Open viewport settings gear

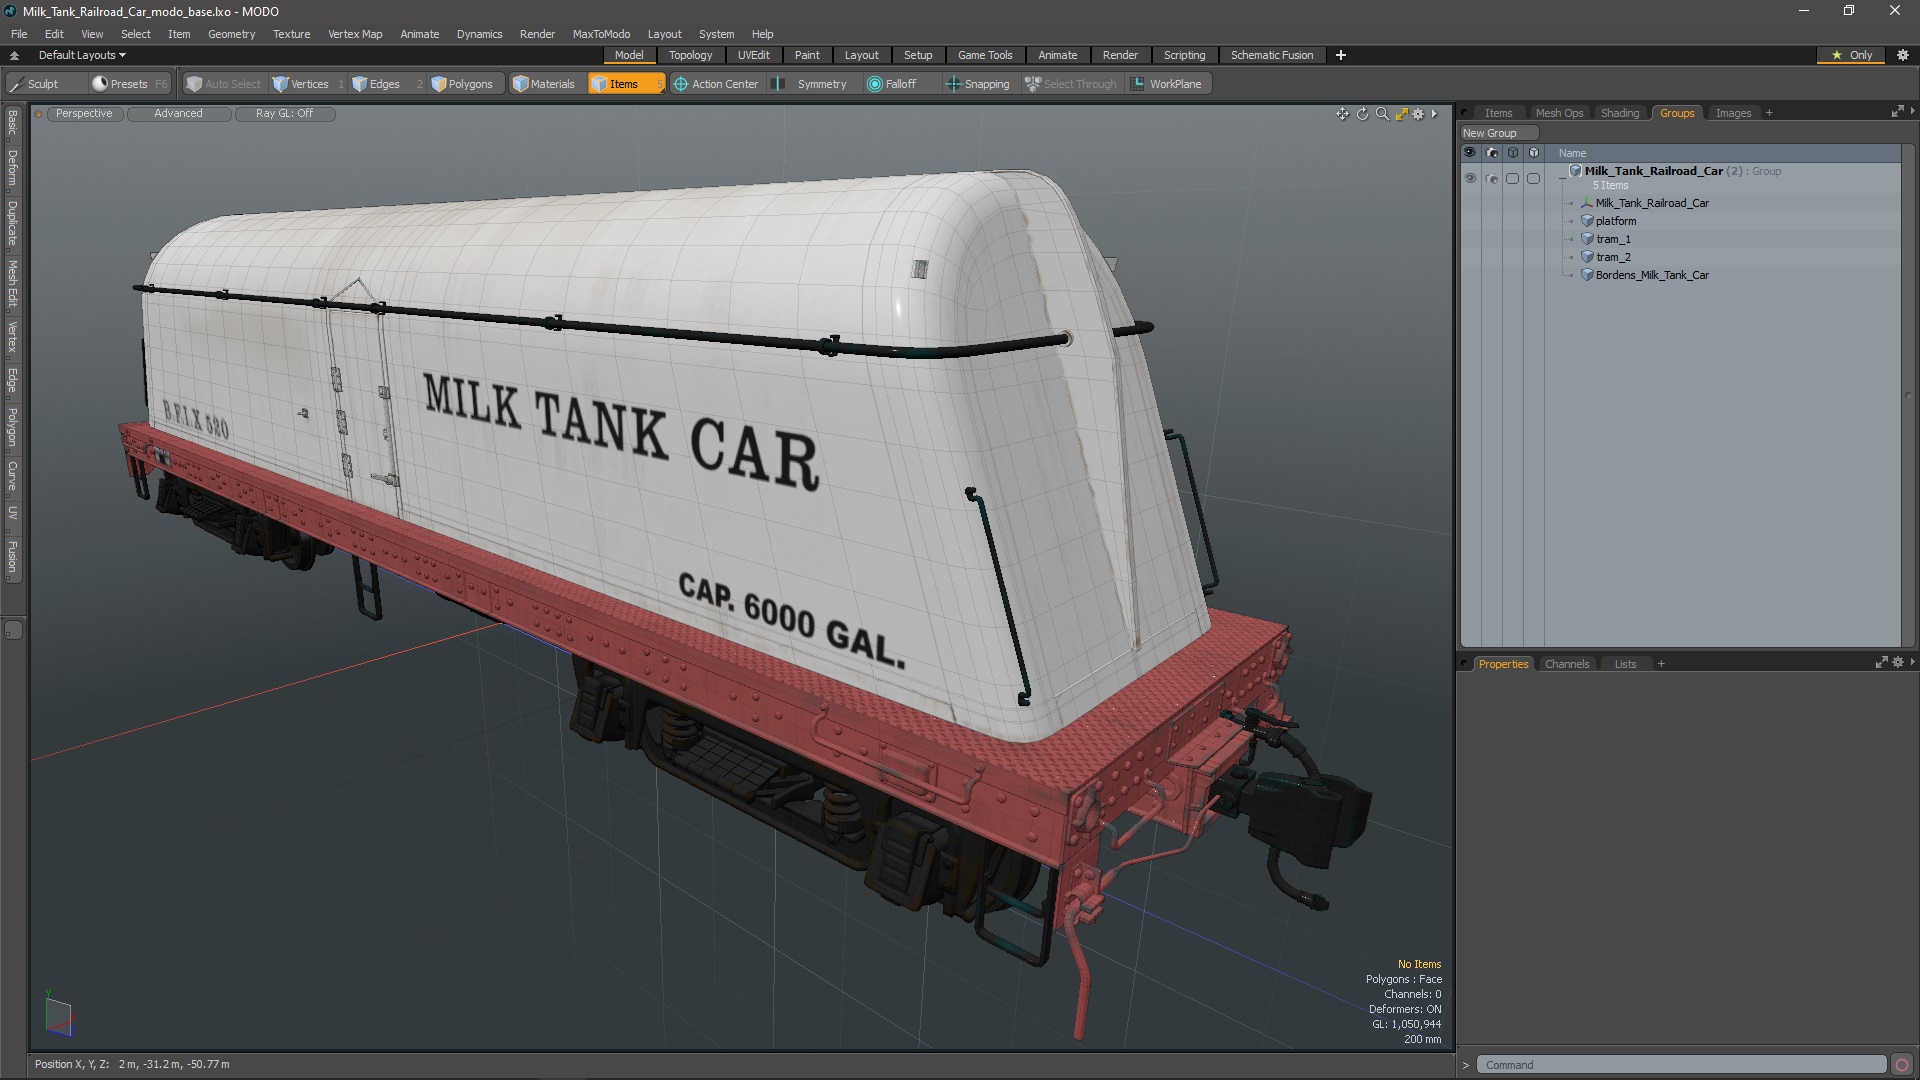[1418, 114]
